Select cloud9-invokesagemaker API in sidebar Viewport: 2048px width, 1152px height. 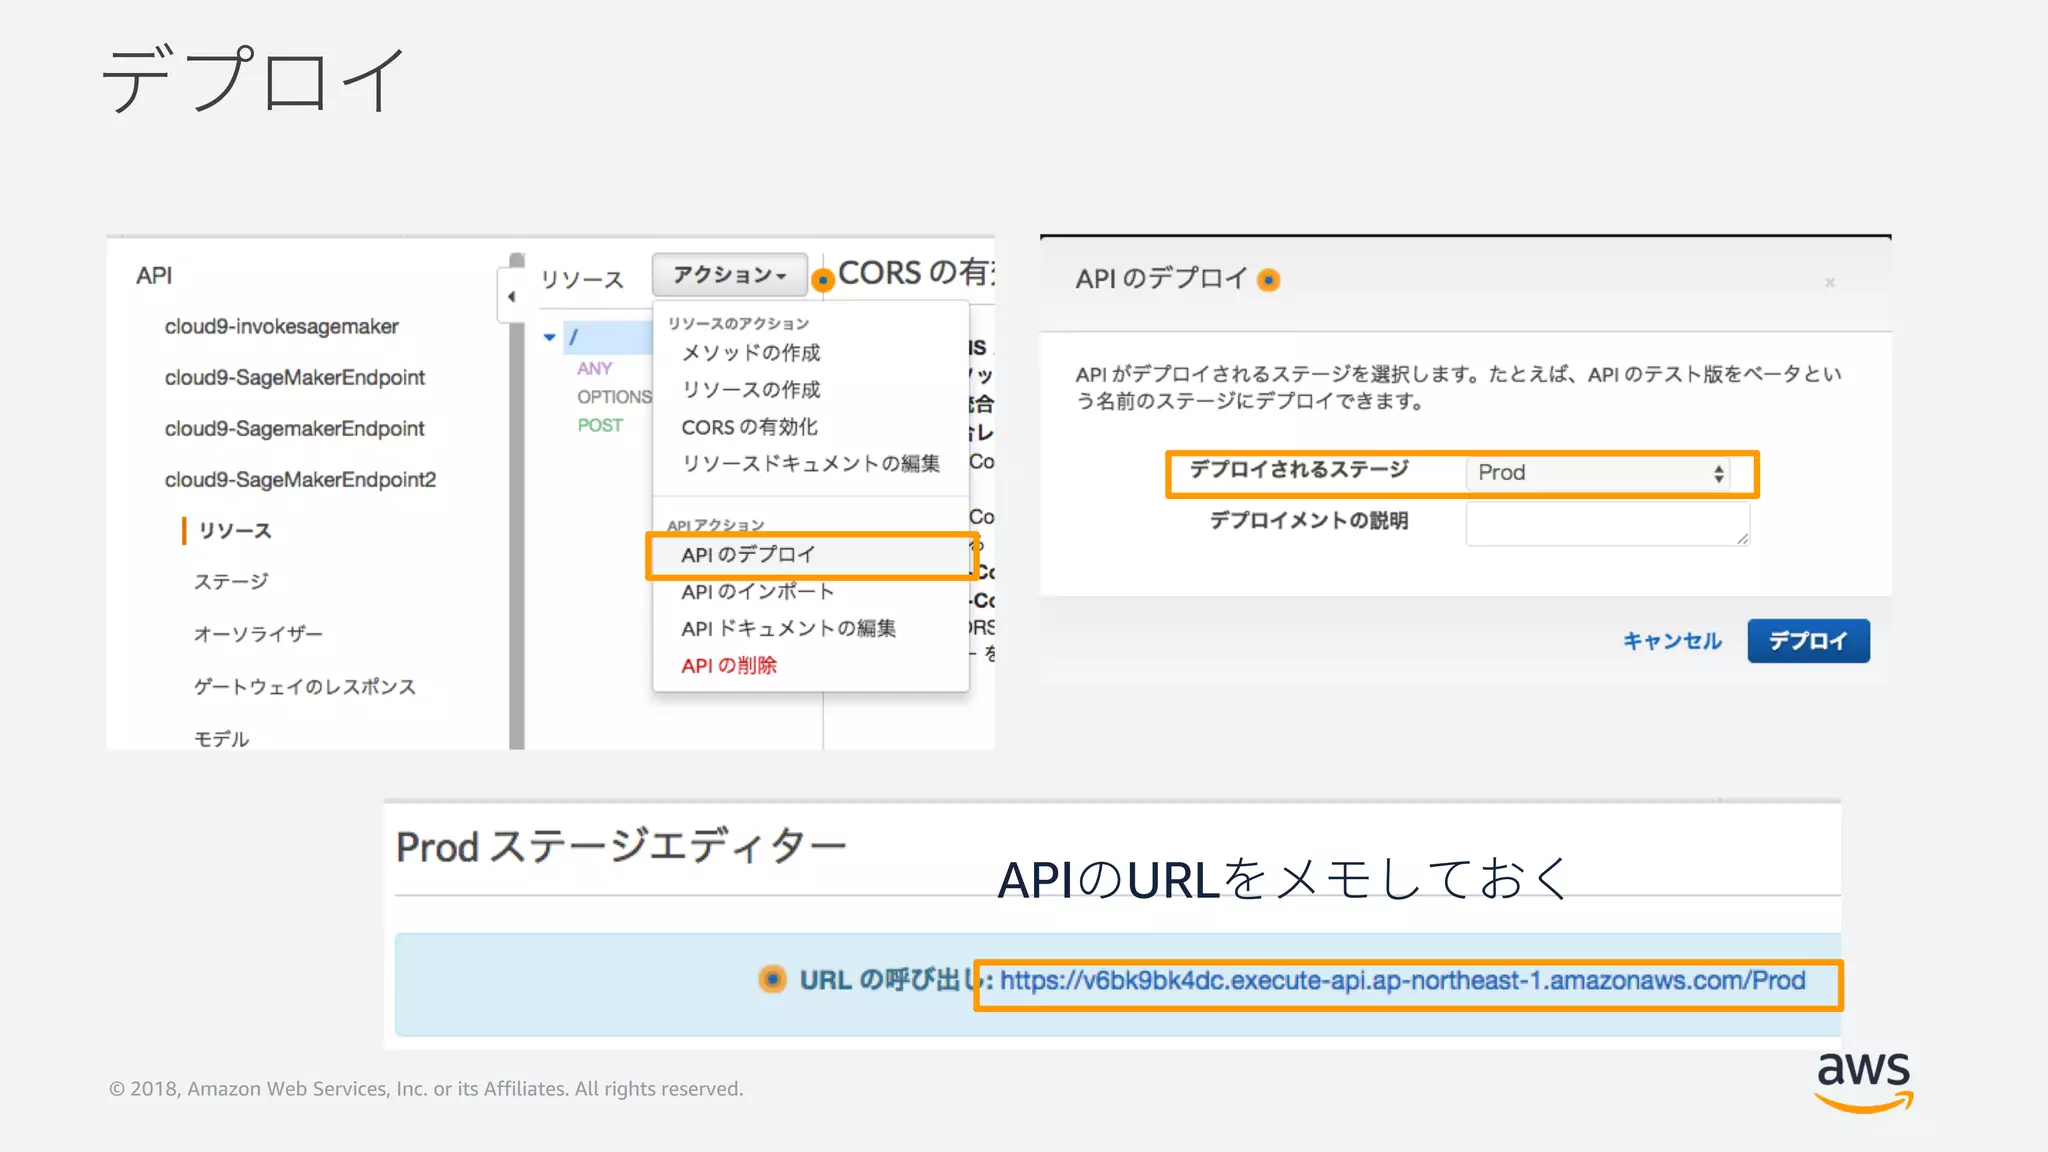[281, 327]
